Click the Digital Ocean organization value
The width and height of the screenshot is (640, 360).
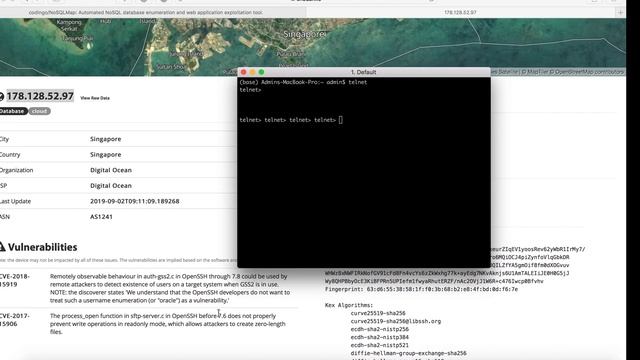[x=111, y=170]
